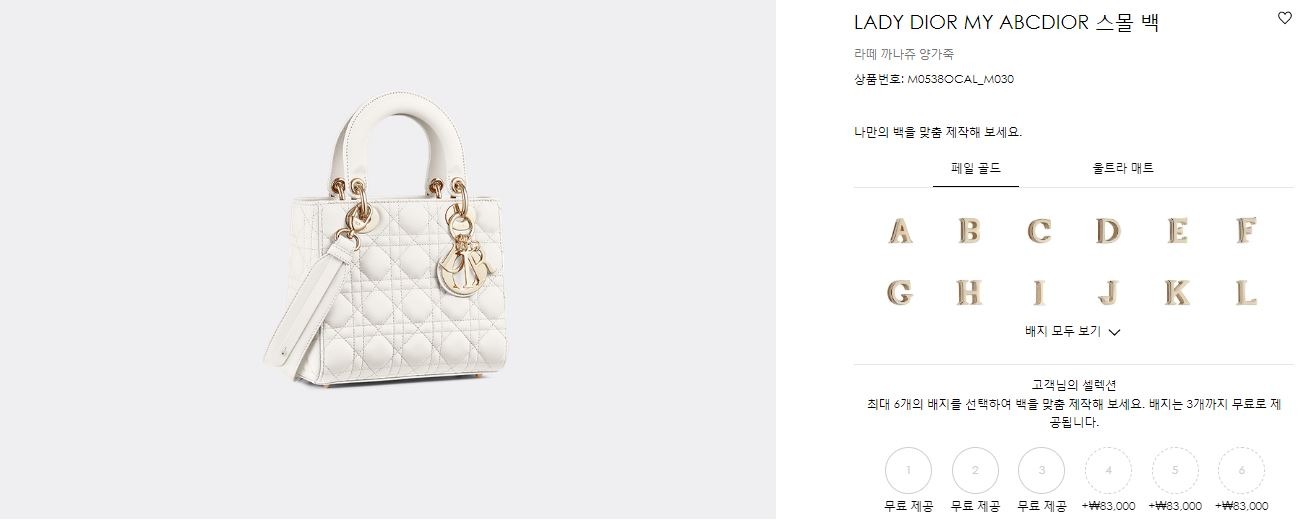Choose the gold letter B badge
The image size is (1300, 520).
click(x=969, y=231)
